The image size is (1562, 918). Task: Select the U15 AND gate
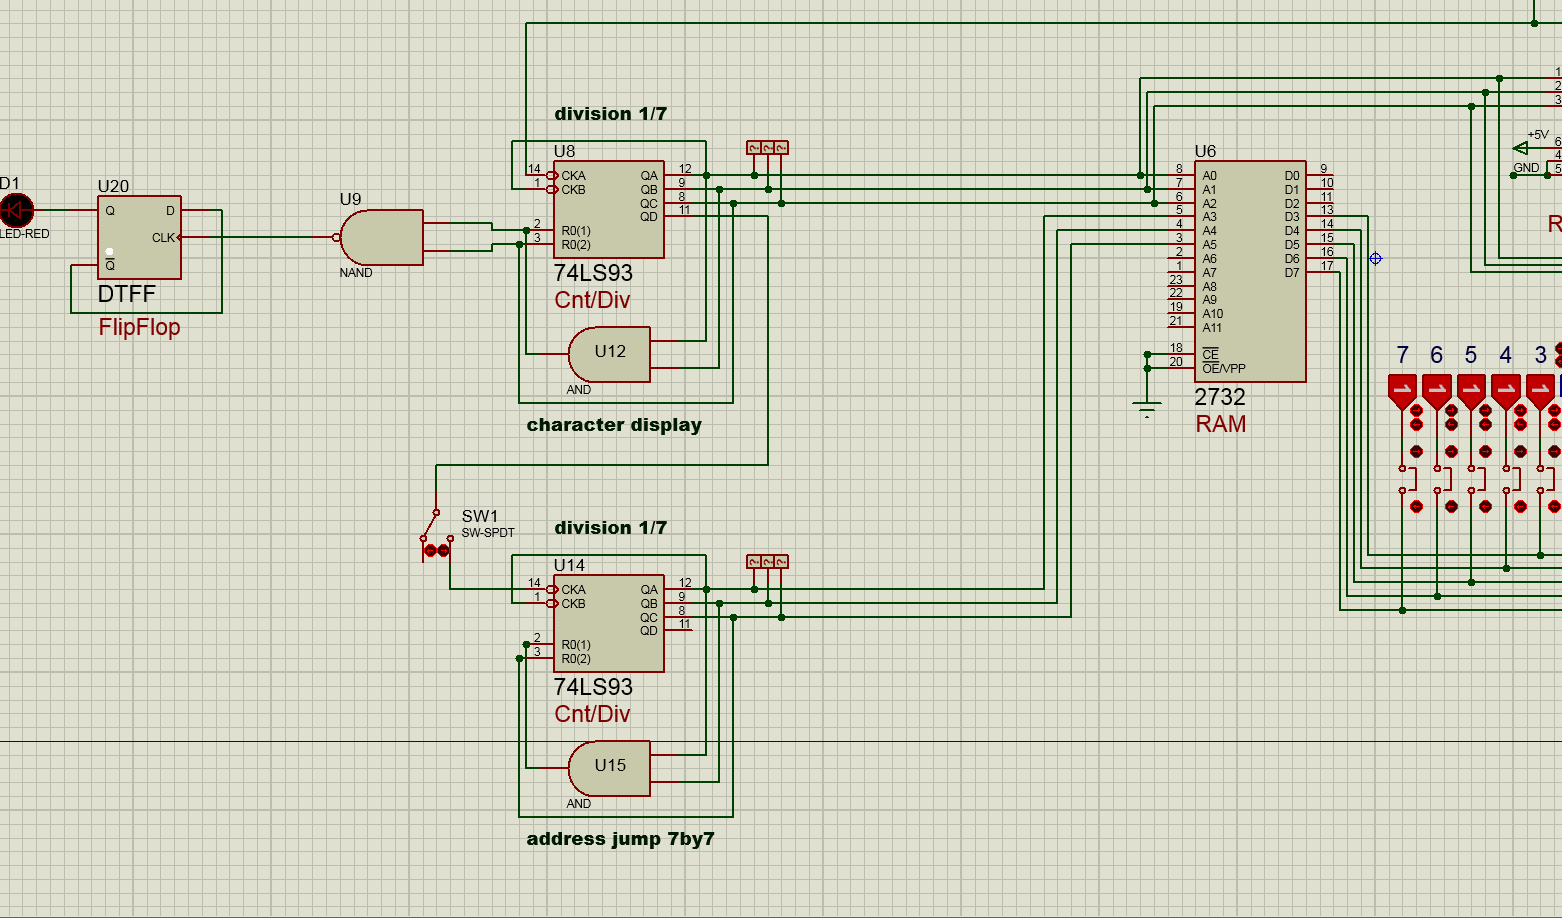point(609,768)
